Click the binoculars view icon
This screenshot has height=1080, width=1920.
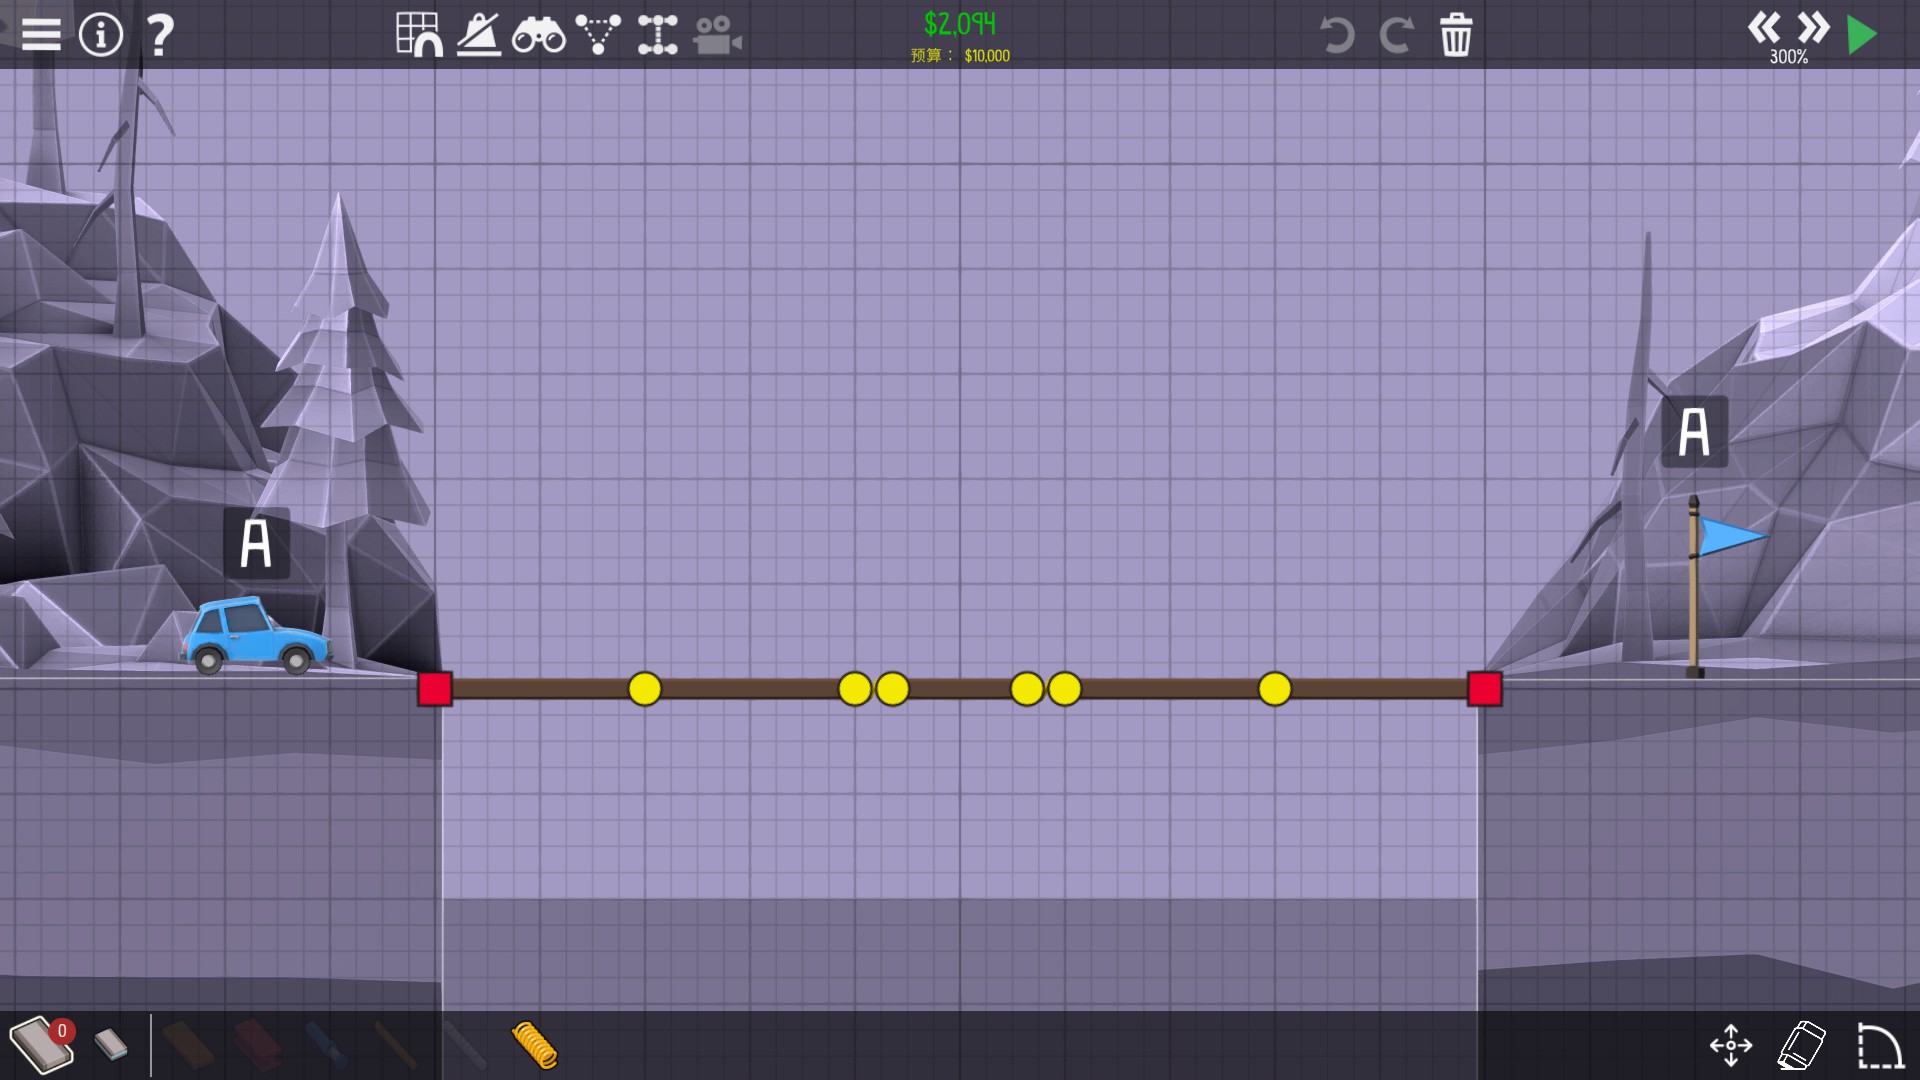tap(538, 36)
